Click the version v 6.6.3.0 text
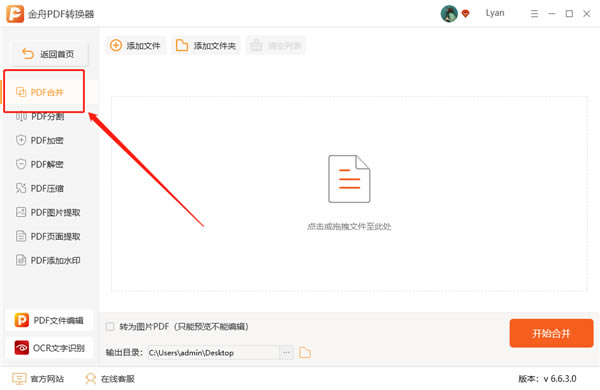The image size is (600, 390). [547, 379]
